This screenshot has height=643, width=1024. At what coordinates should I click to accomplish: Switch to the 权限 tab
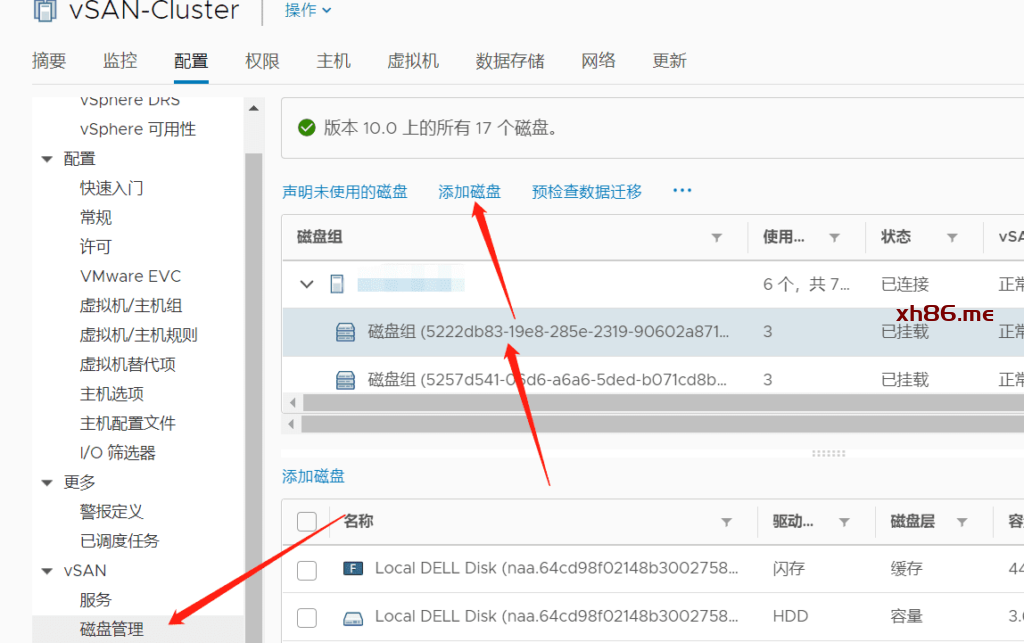click(x=262, y=61)
